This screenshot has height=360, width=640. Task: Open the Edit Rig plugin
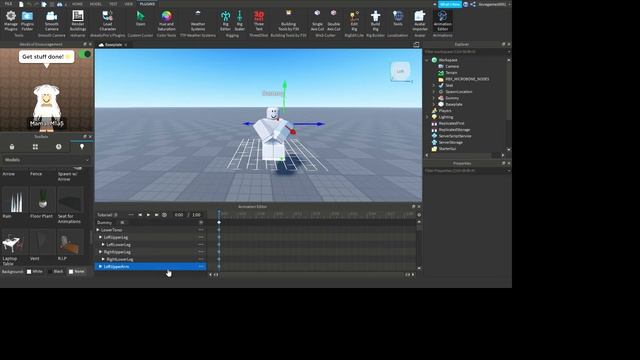(x=354, y=20)
